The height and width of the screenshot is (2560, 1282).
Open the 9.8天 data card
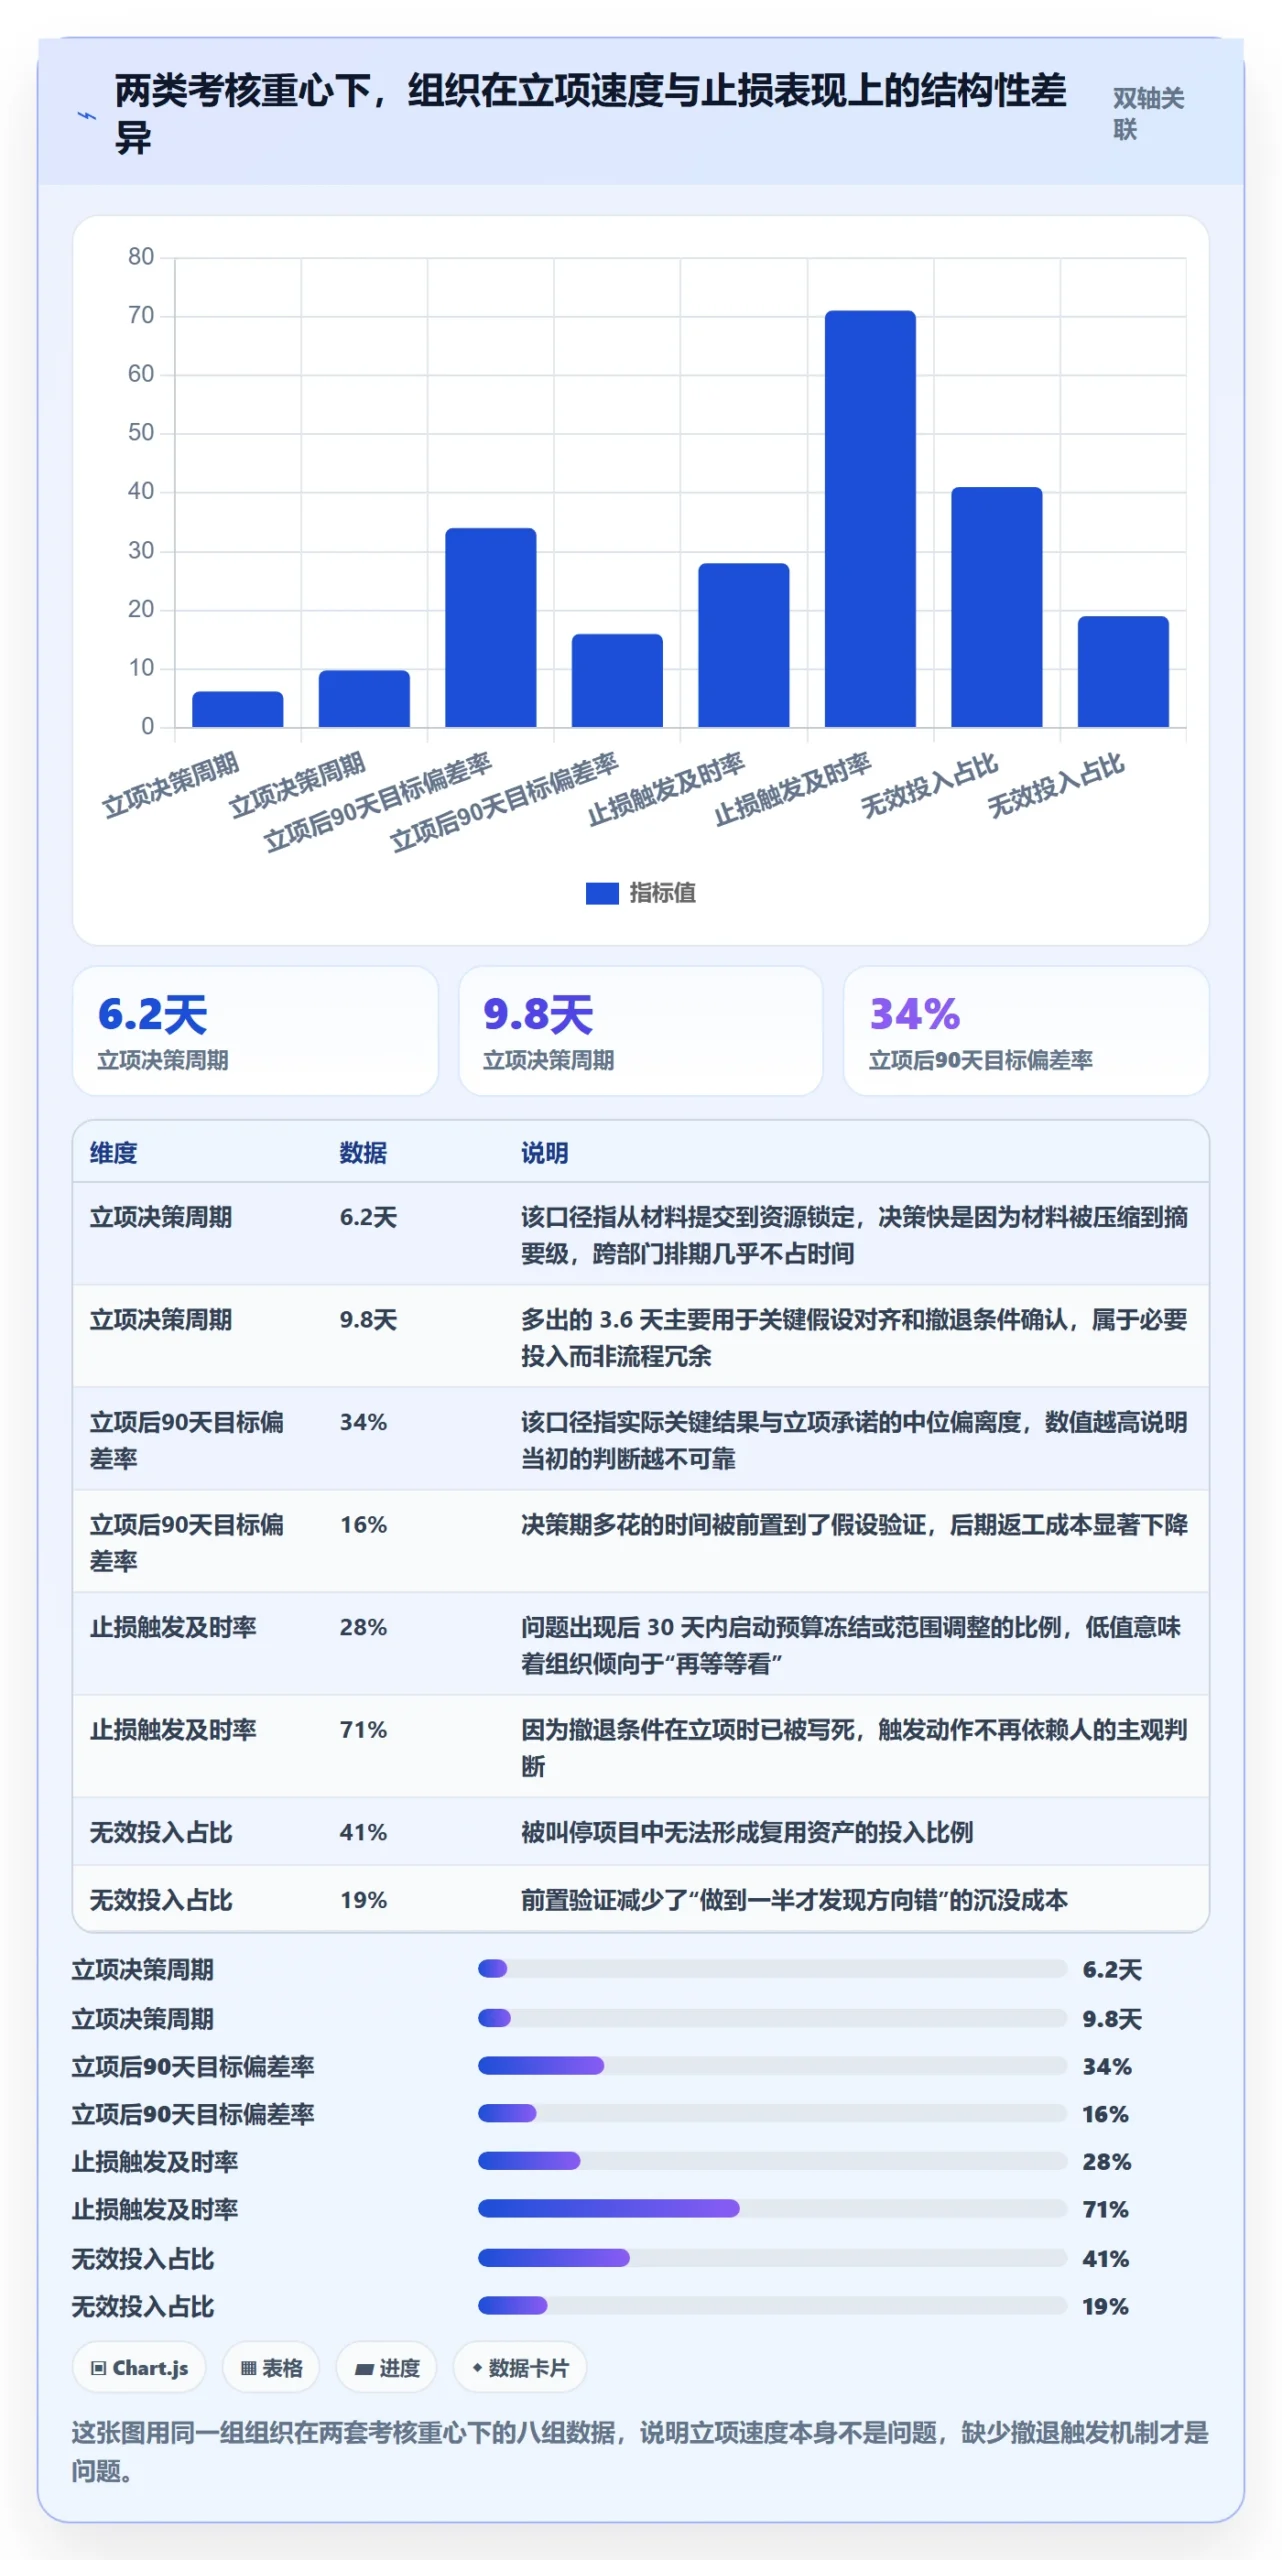[641, 1030]
